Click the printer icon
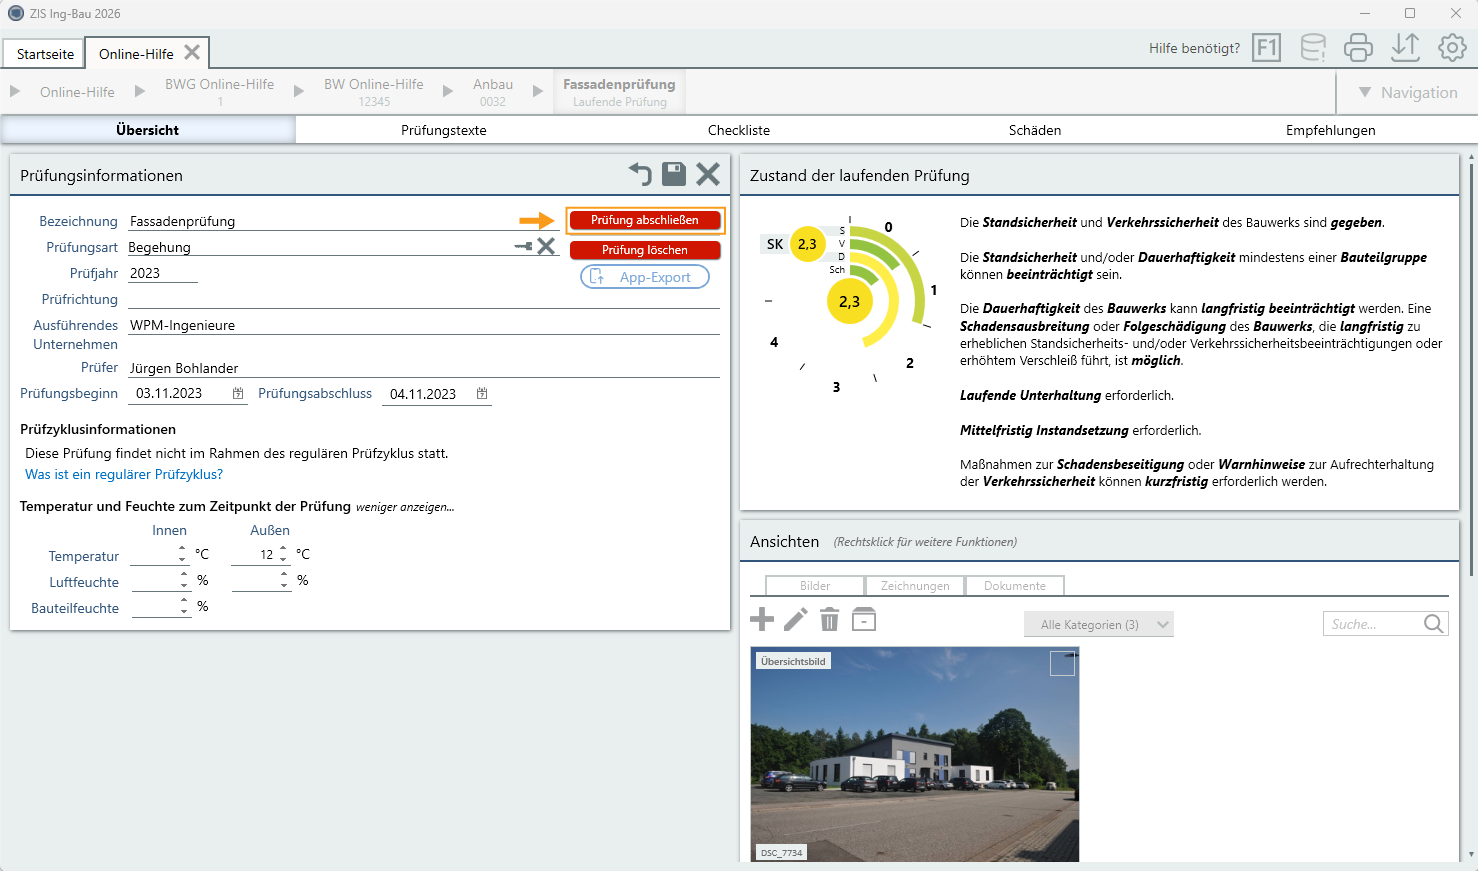The image size is (1479, 872). [1359, 47]
